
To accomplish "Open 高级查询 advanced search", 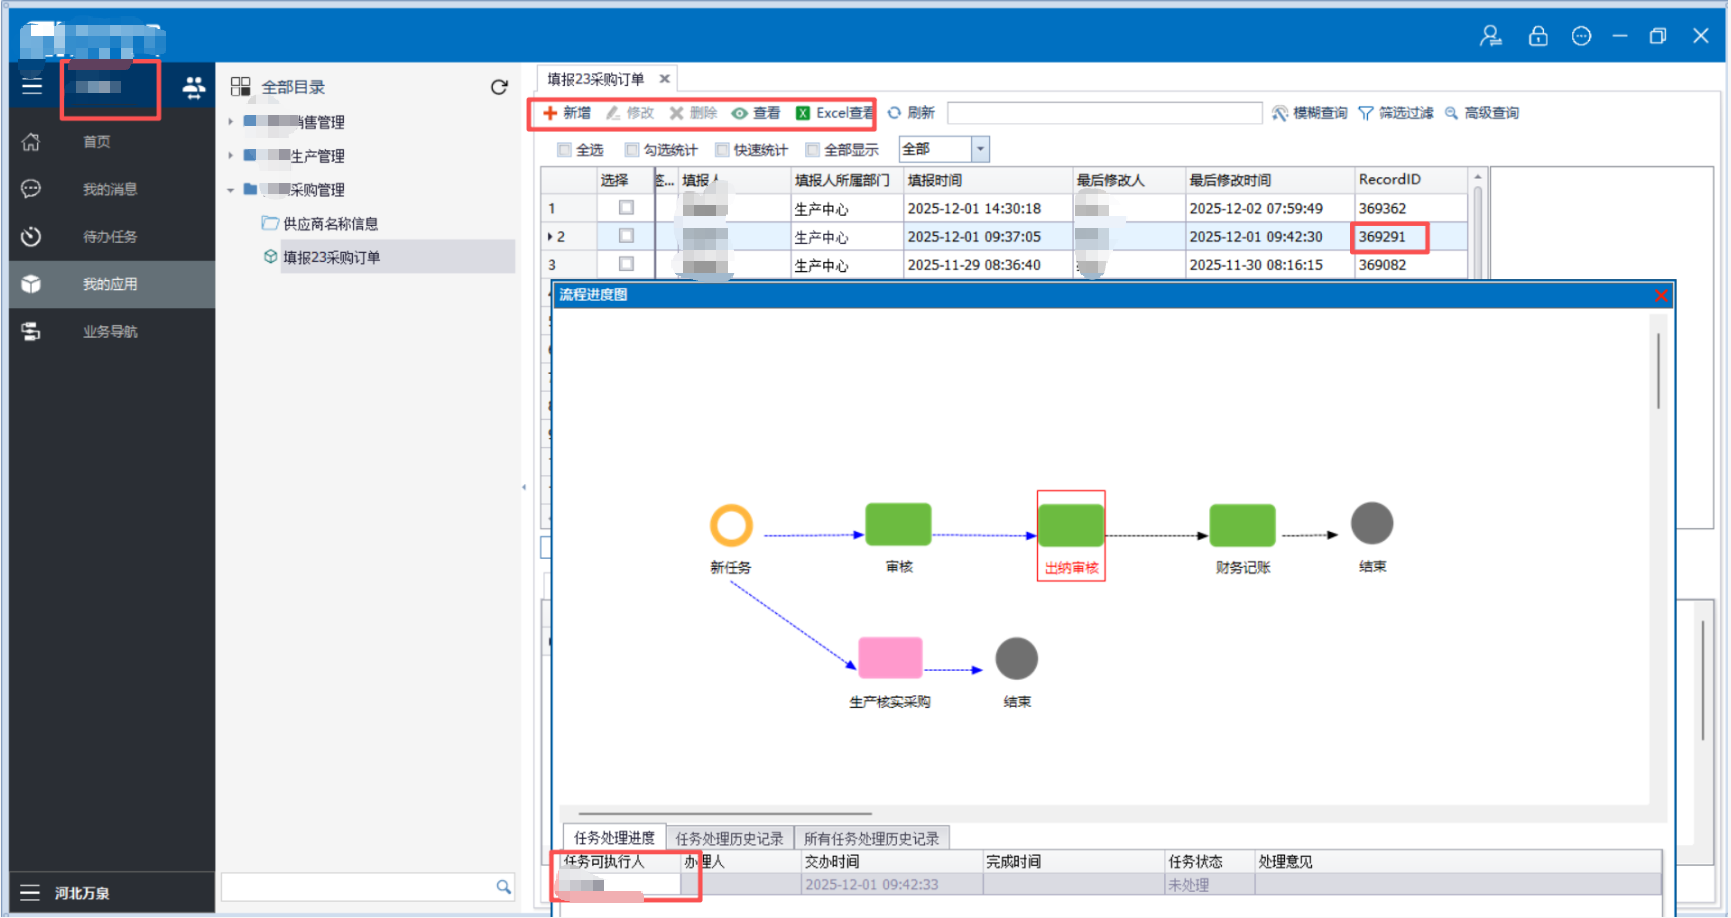I will point(1482,113).
